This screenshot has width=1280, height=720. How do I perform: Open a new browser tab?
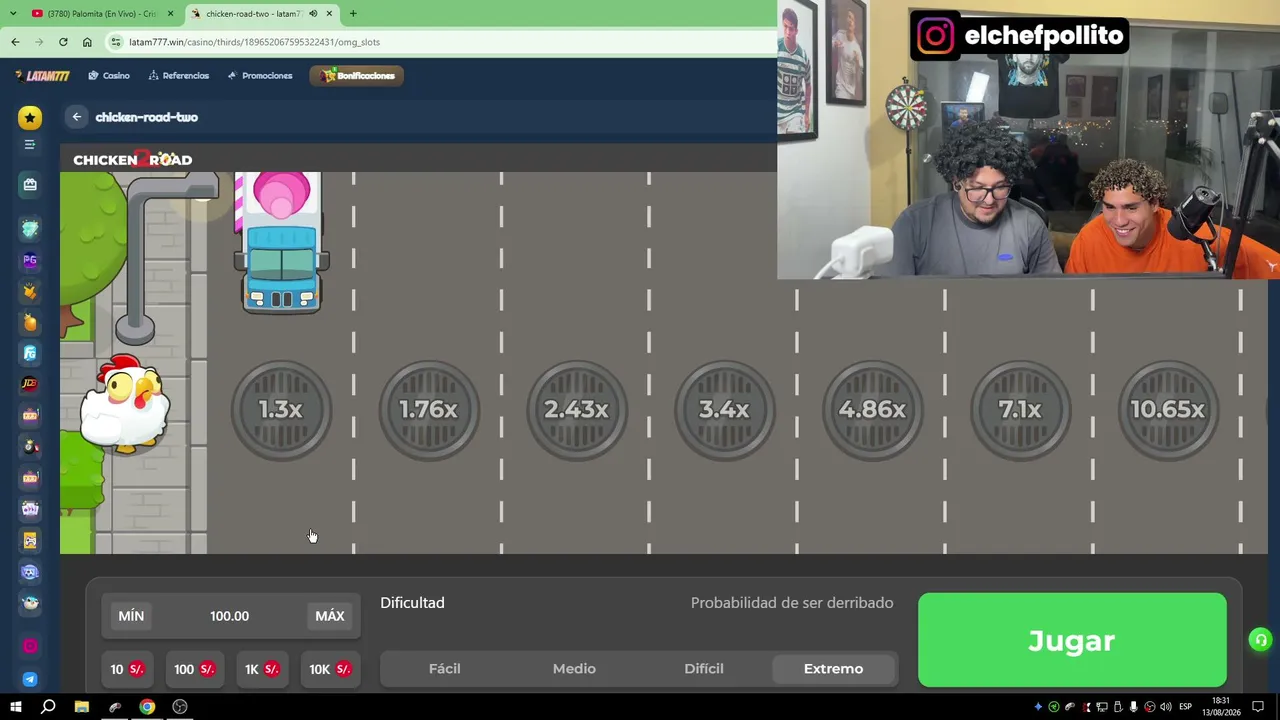click(353, 14)
